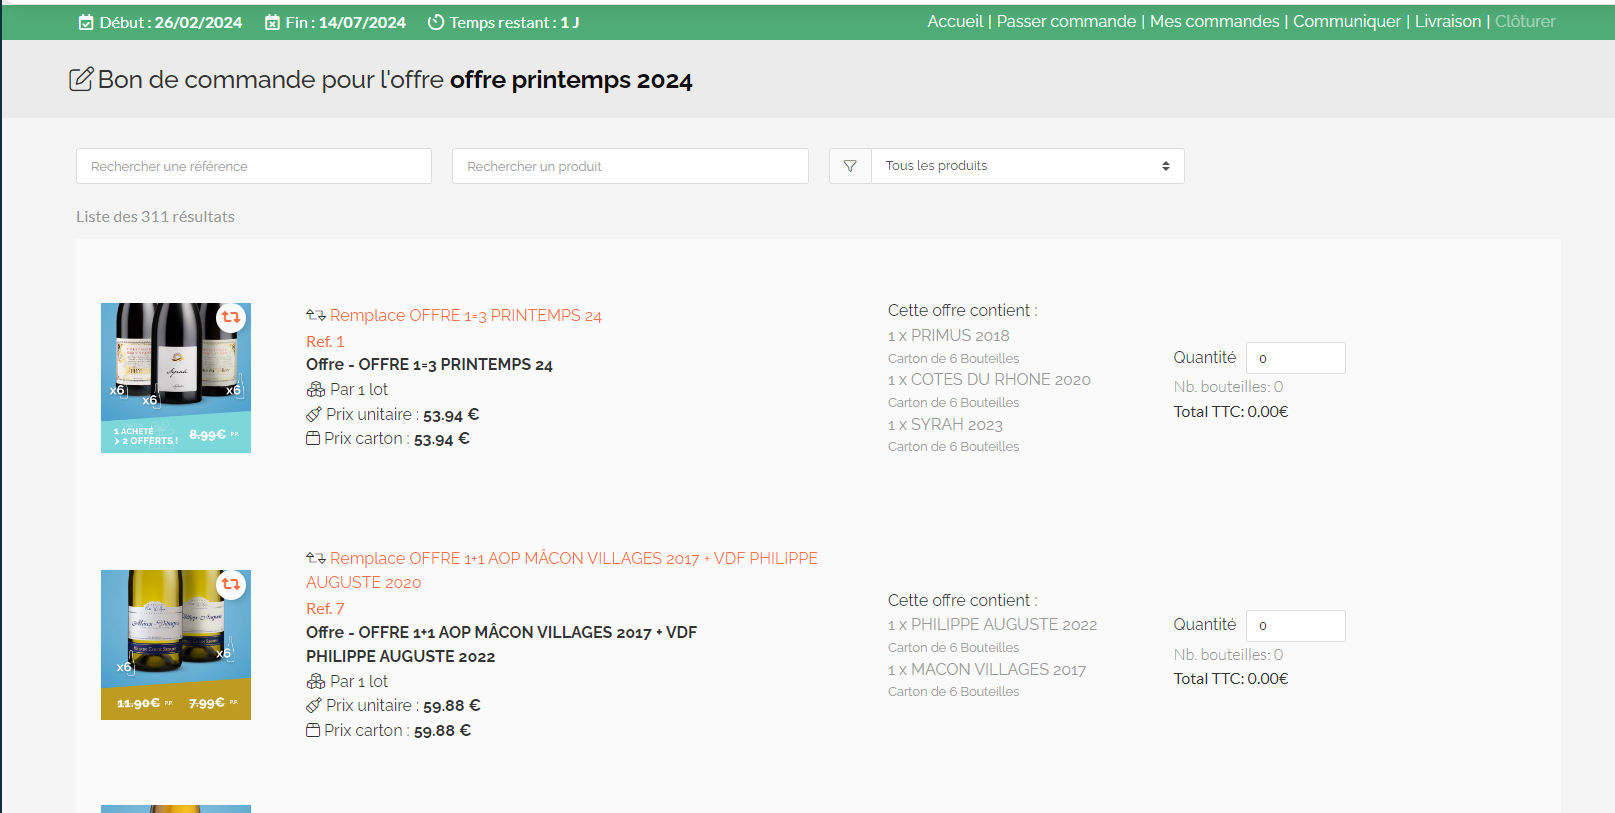Open the Tous les produits dropdown

1027,166
